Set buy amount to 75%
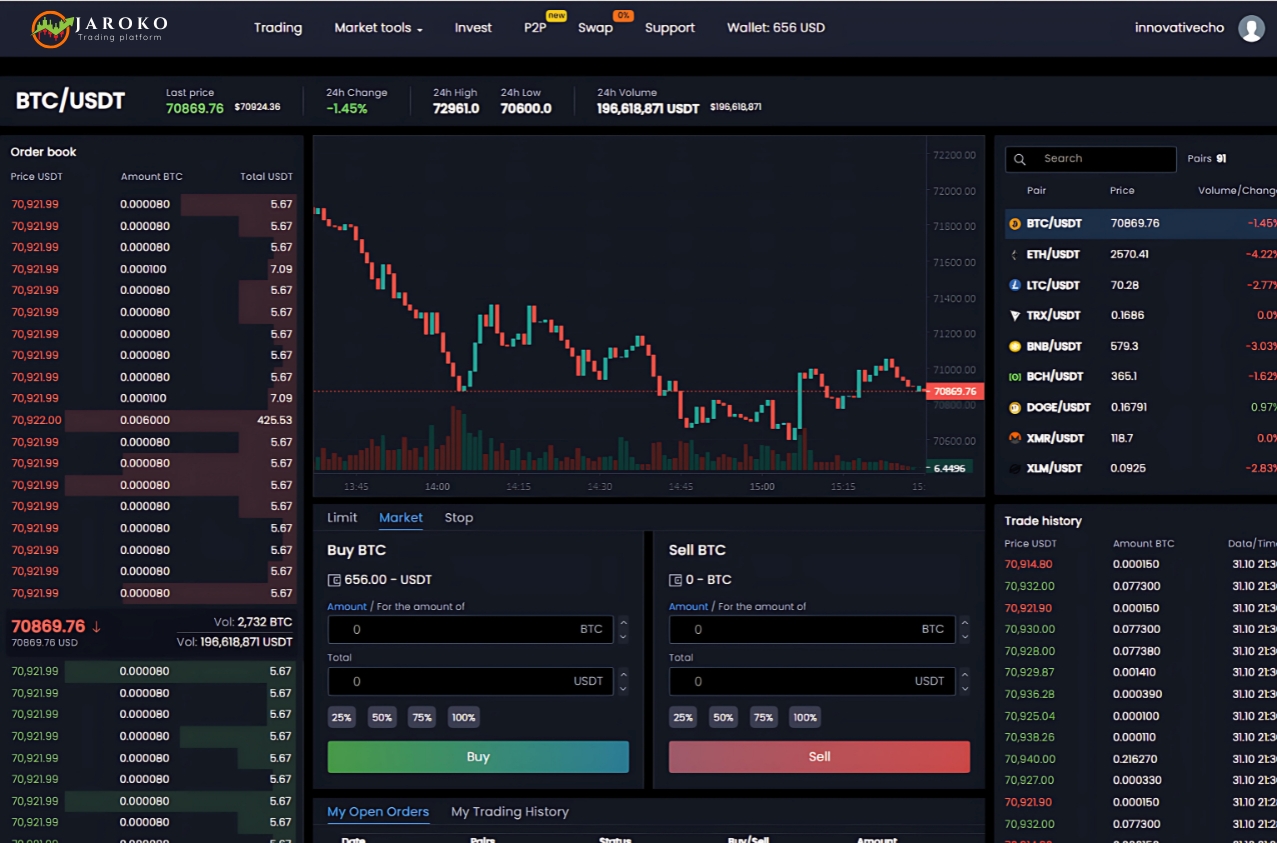Viewport: 1277px width, 843px height. (422, 717)
